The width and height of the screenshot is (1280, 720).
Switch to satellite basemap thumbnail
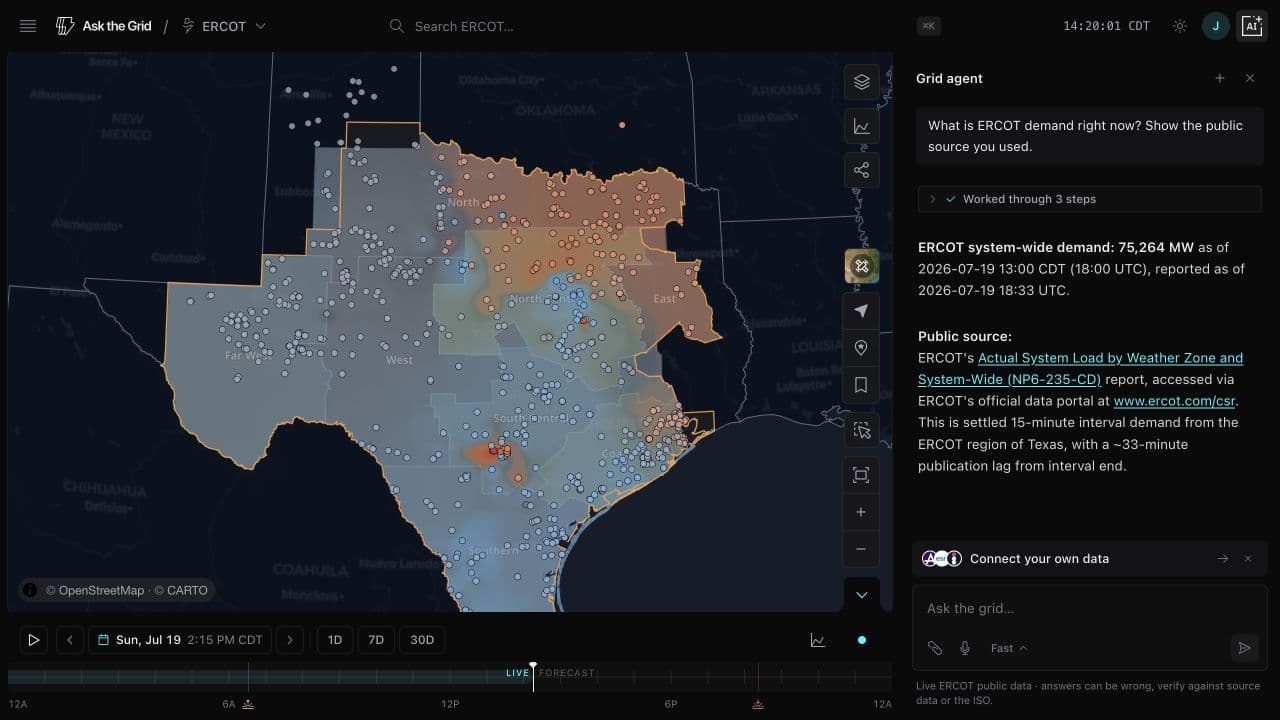861,266
